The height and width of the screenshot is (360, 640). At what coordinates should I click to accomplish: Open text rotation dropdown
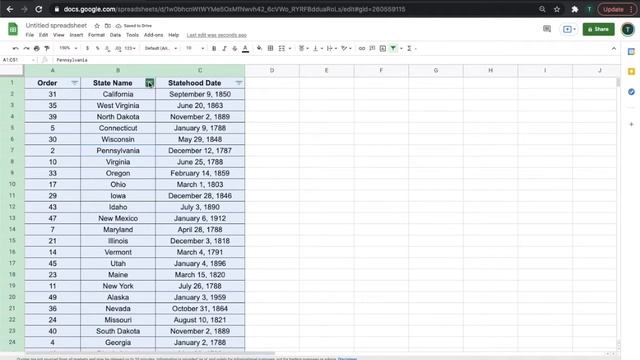click(x=346, y=48)
